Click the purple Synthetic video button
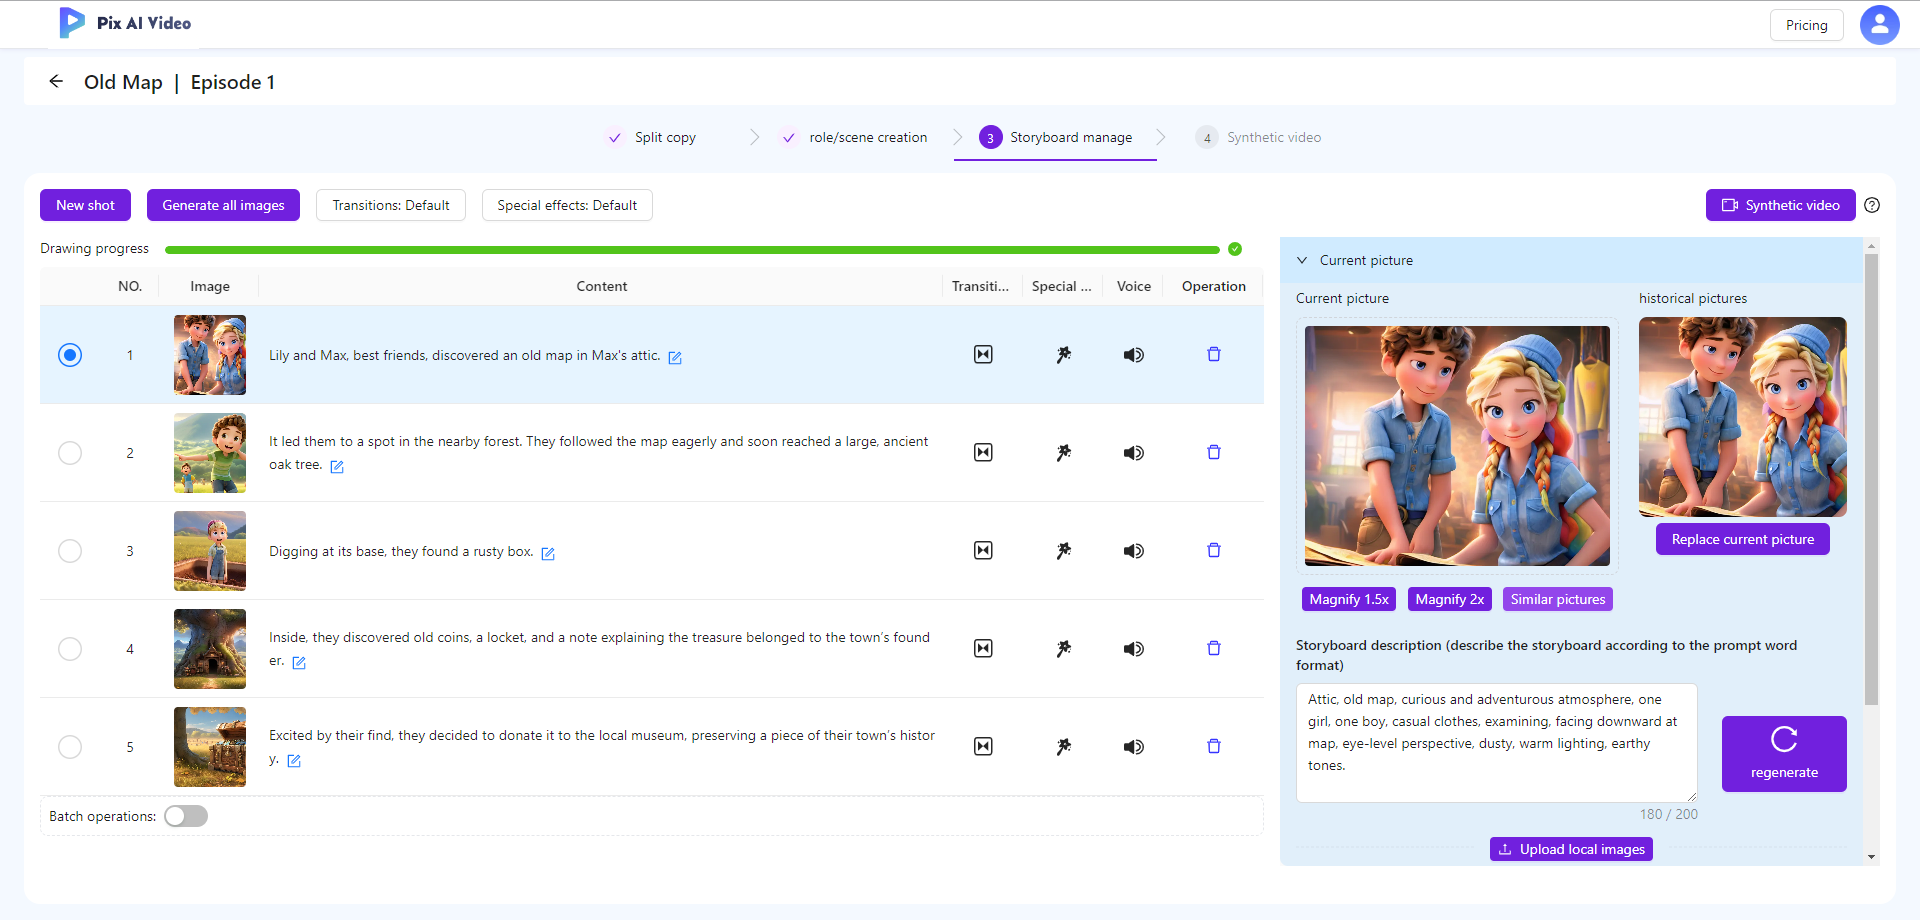This screenshot has height=920, width=1920. click(x=1780, y=205)
